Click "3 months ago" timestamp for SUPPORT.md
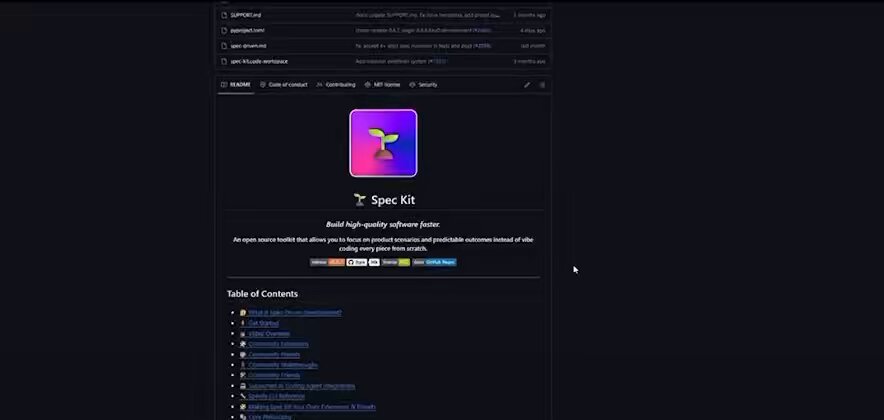884x420 pixels. tap(529, 15)
